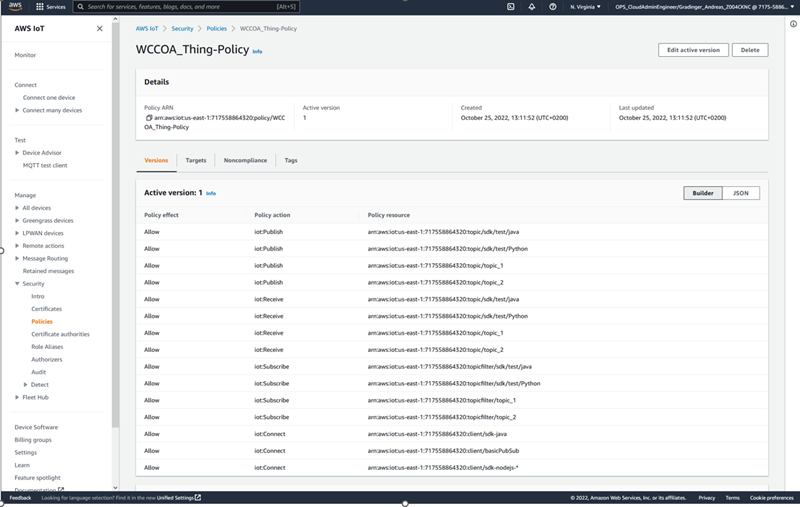Click Info link beside Active version
This screenshot has width=800, height=507.
211,193
